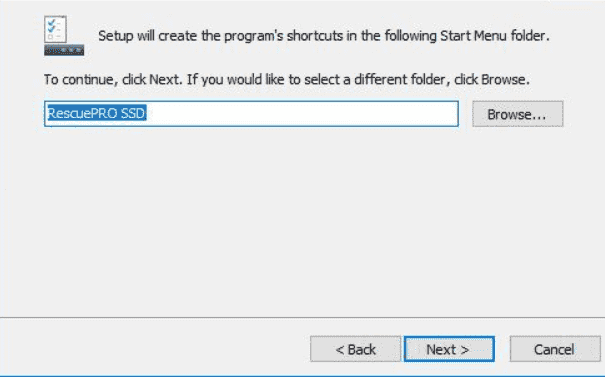
Task: Select the Cancel button label
Action: (x=554, y=349)
